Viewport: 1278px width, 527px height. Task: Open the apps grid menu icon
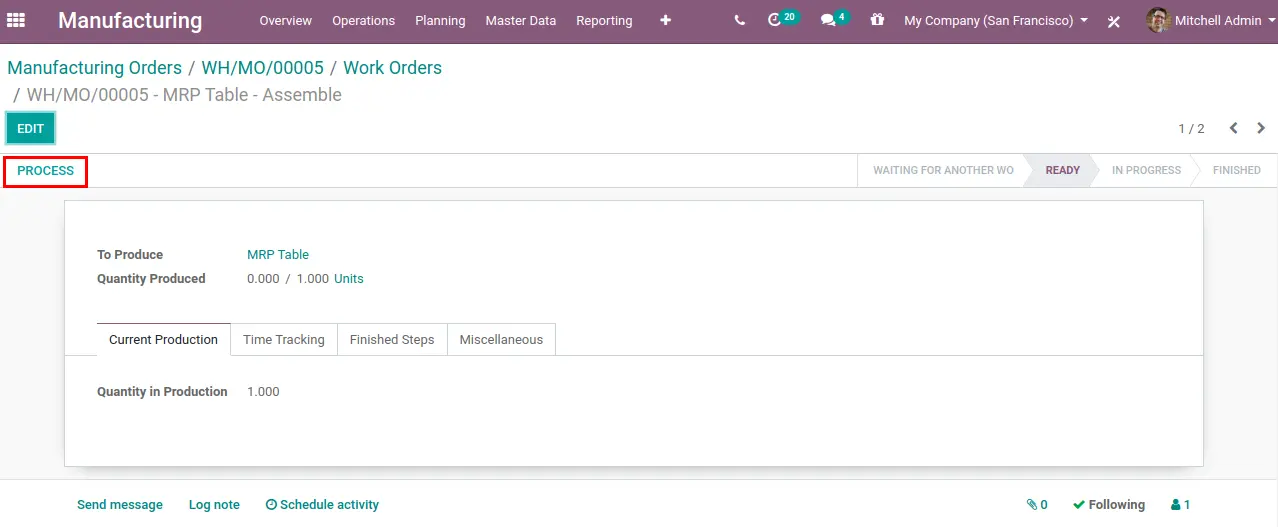tap(16, 20)
